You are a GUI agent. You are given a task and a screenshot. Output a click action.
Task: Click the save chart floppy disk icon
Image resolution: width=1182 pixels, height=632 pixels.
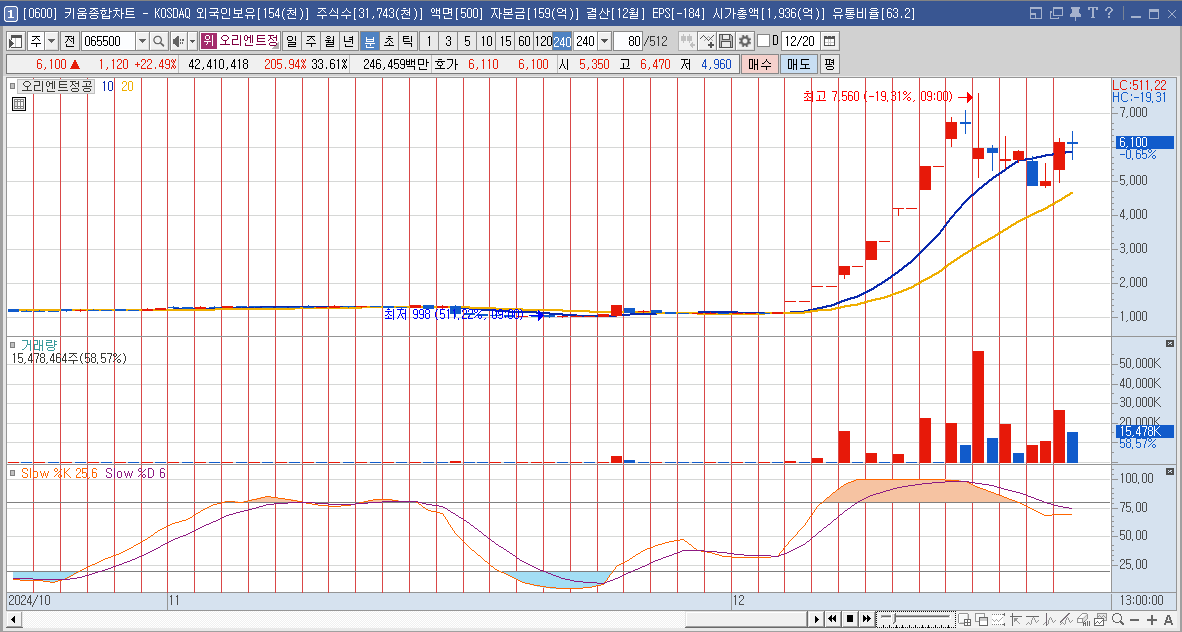[x=726, y=41]
